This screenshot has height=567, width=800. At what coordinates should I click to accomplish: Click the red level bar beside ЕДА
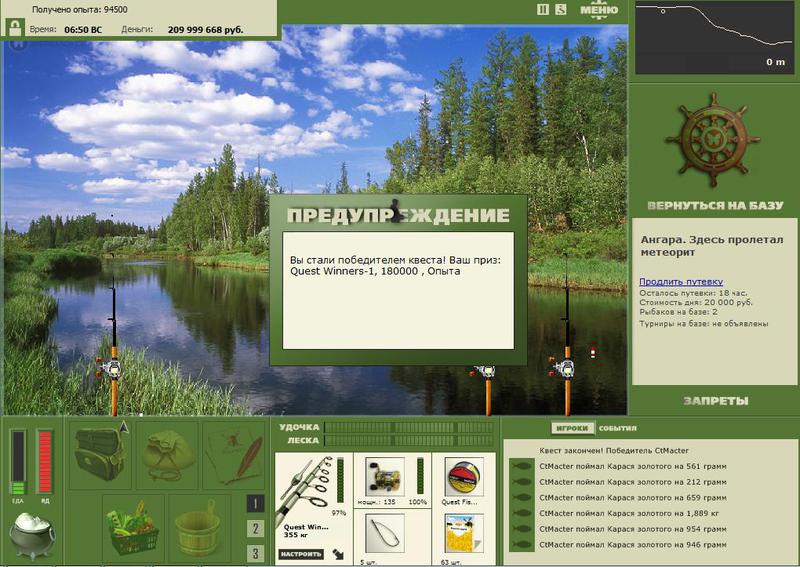tap(45, 462)
